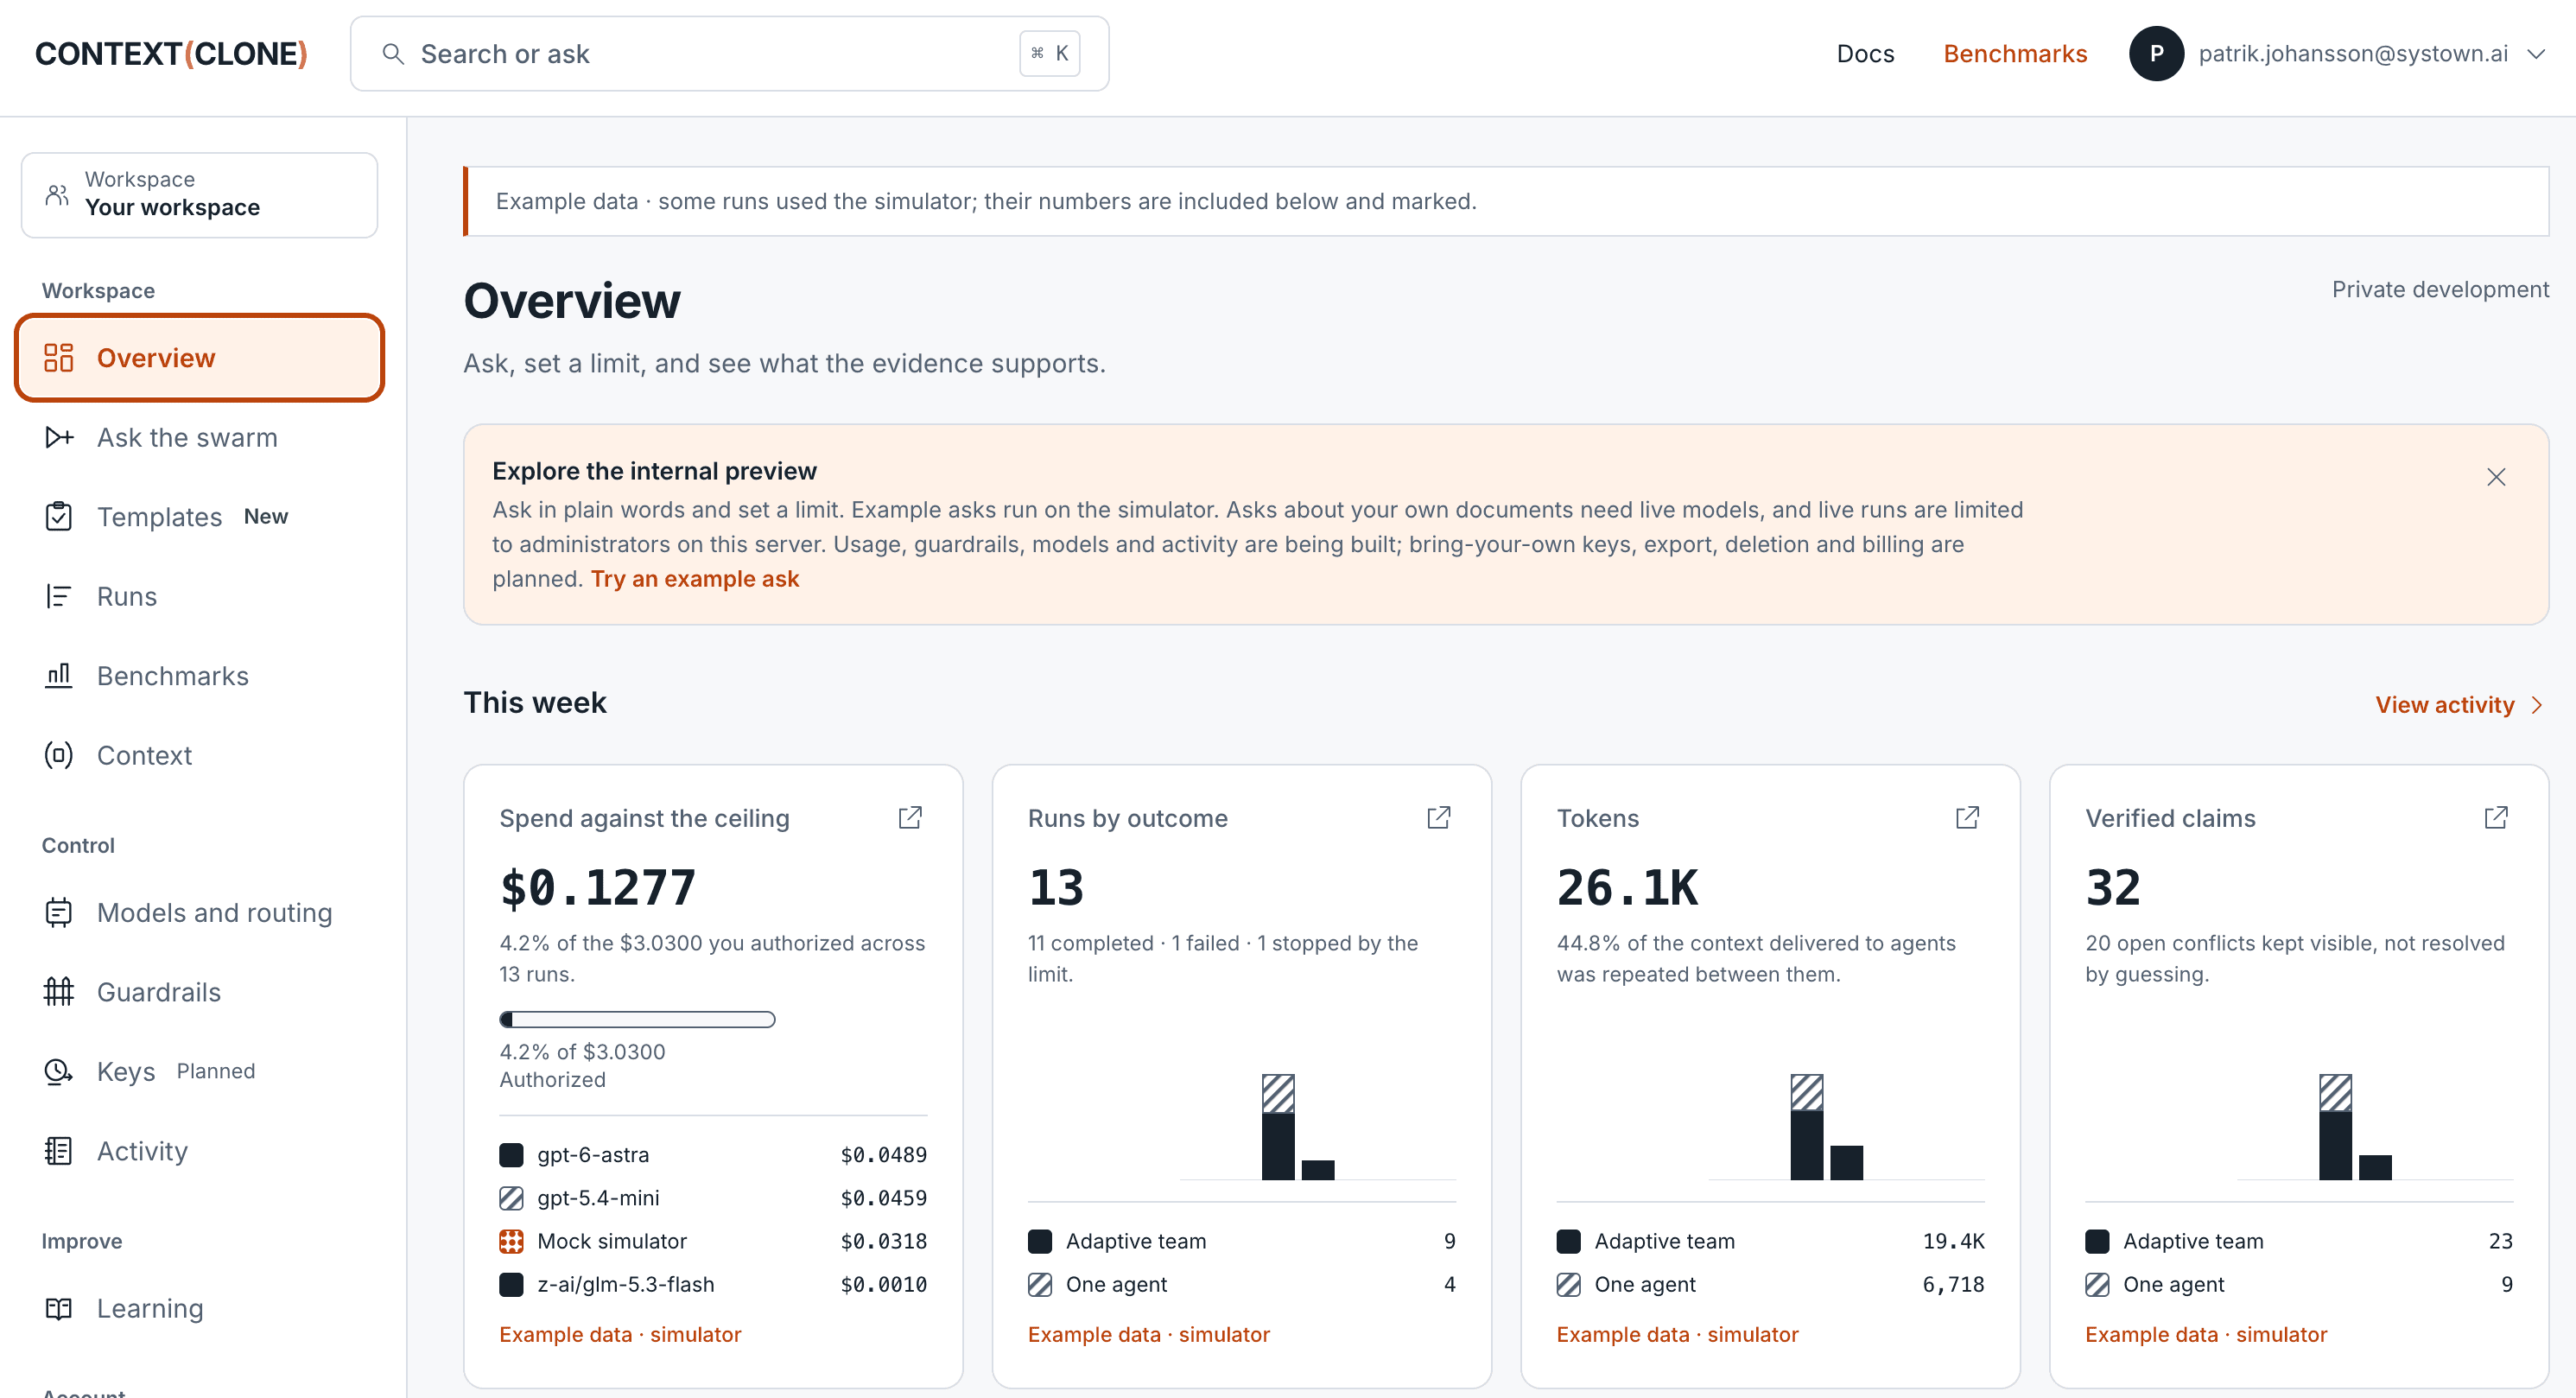Select Ask the swarm in sidebar
2576x1398 pixels.
200,437
